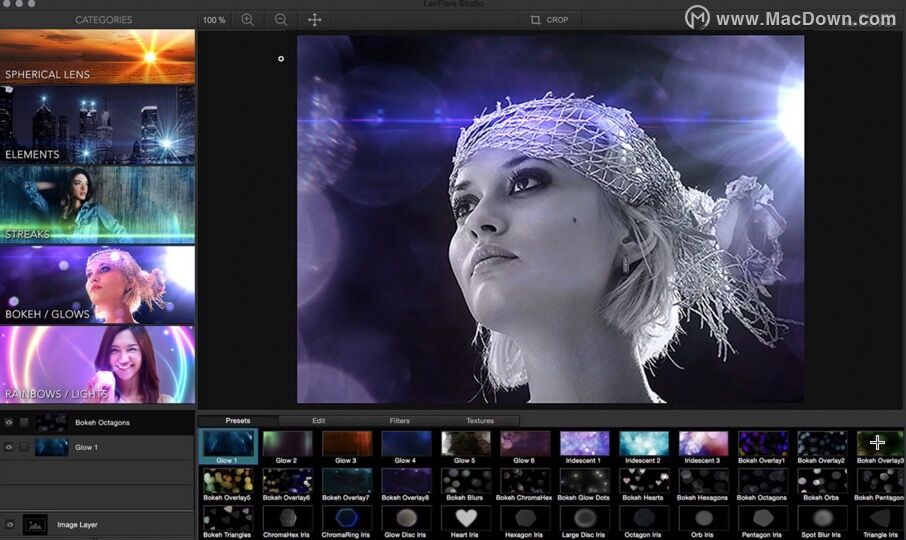This screenshot has height=540, width=906.
Task: Add the Bokeh Overlay1 preset
Action: click(x=763, y=447)
